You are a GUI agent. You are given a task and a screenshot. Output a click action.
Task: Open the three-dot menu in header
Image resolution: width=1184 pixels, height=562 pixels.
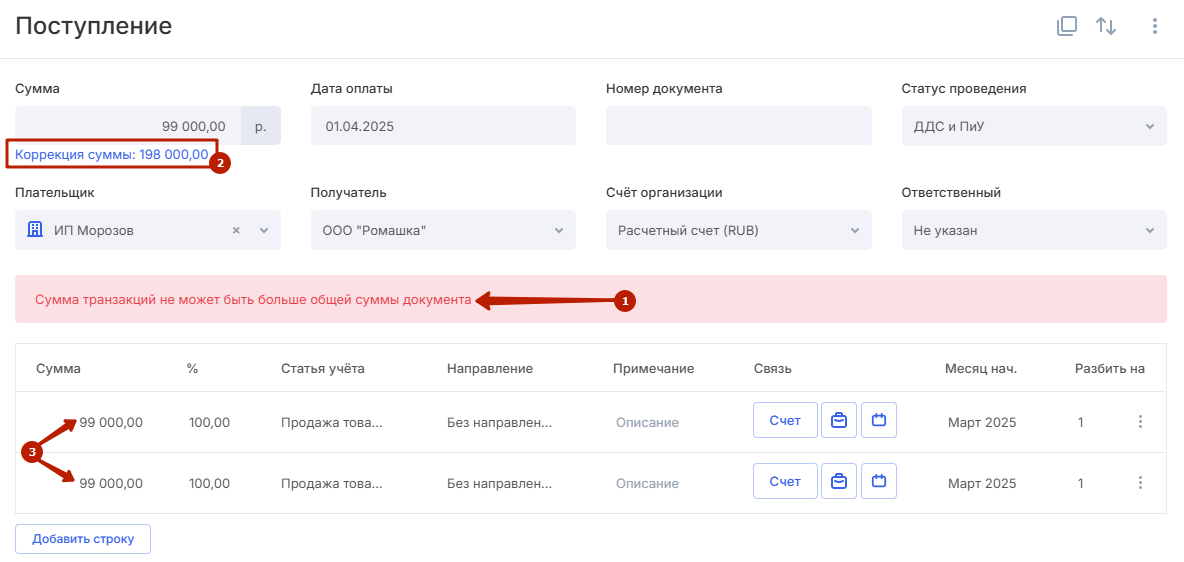1154,26
